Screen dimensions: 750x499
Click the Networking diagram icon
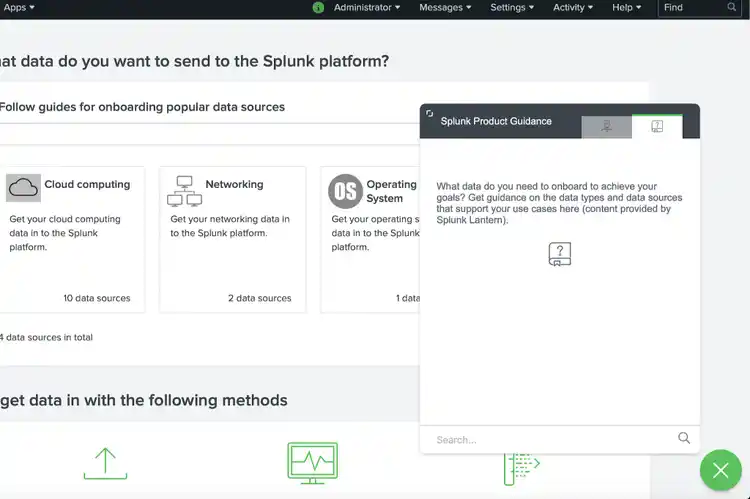coord(184,190)
